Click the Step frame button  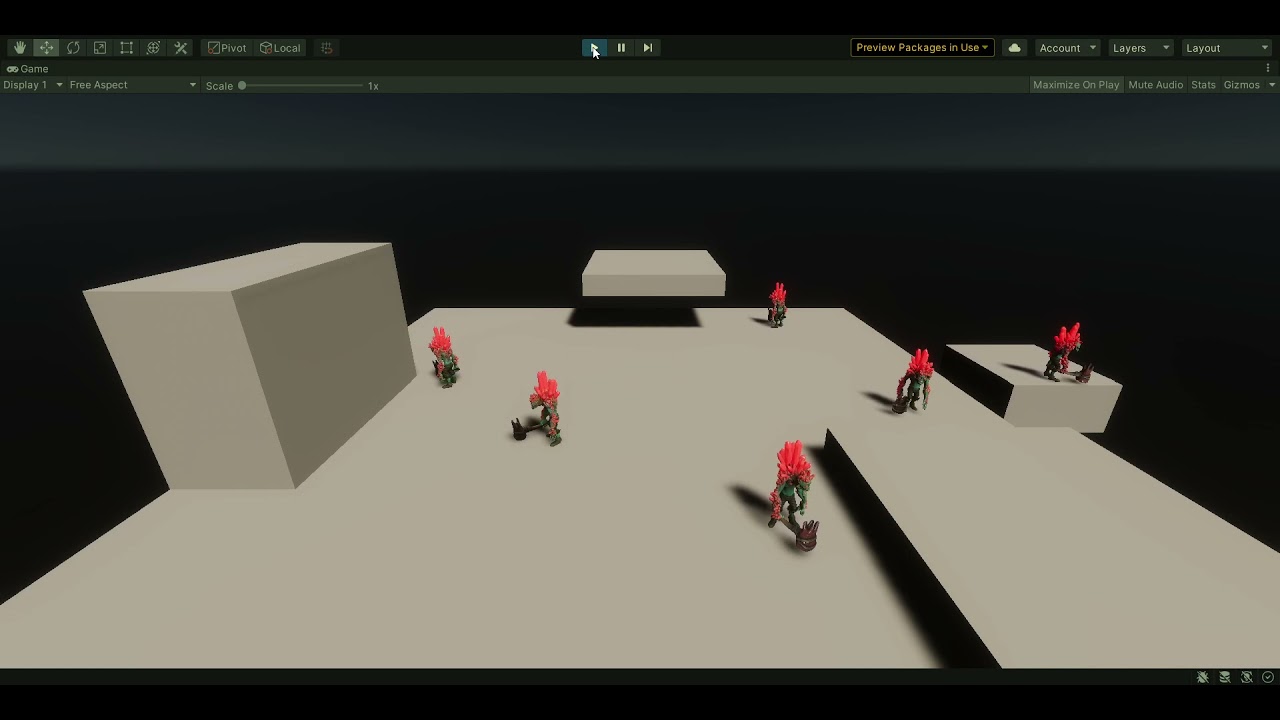pyautogui.click(x=648, y=48)
